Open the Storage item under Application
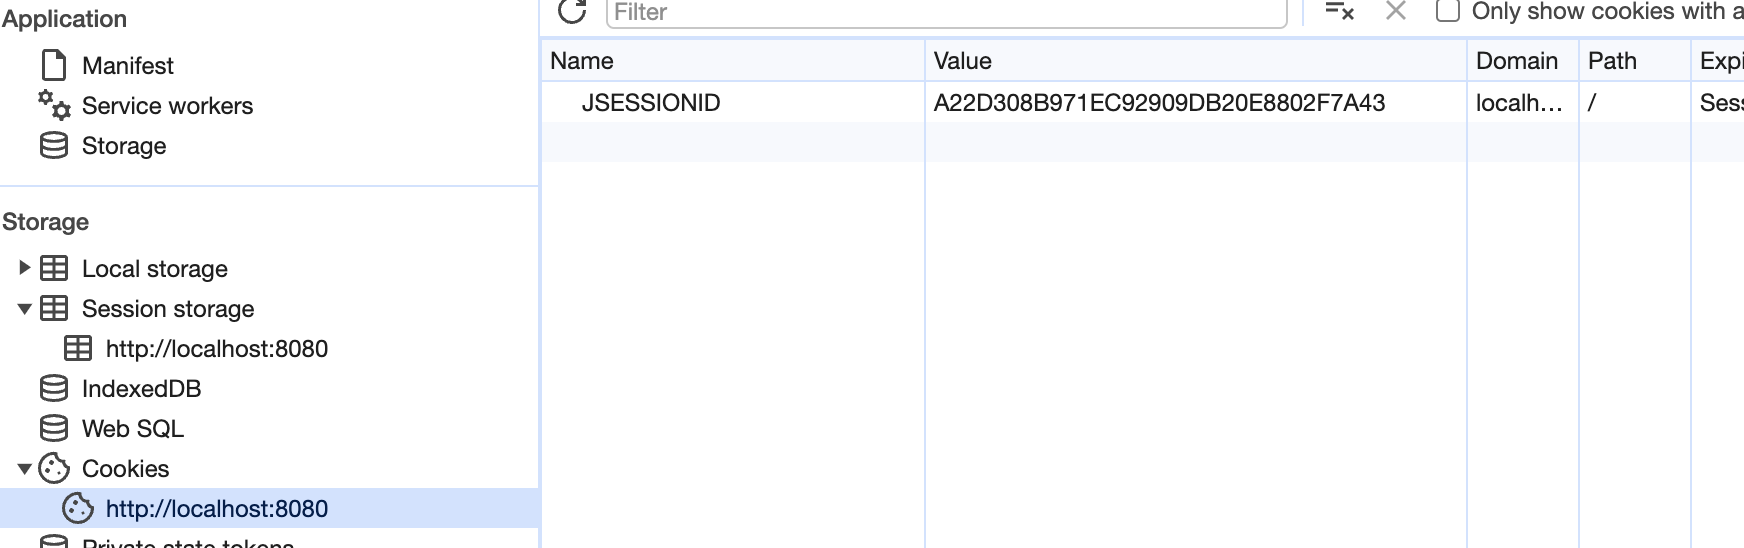1744x548 pixels. [123, 146]
